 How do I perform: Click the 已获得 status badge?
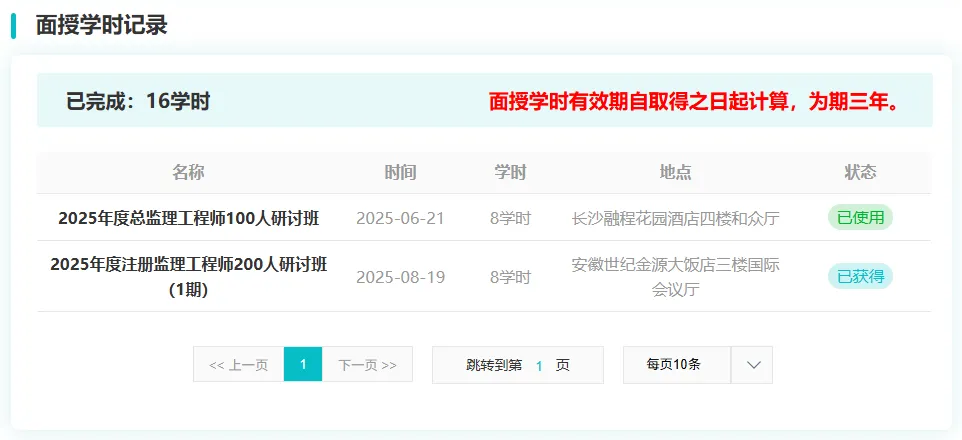point(860,276)
